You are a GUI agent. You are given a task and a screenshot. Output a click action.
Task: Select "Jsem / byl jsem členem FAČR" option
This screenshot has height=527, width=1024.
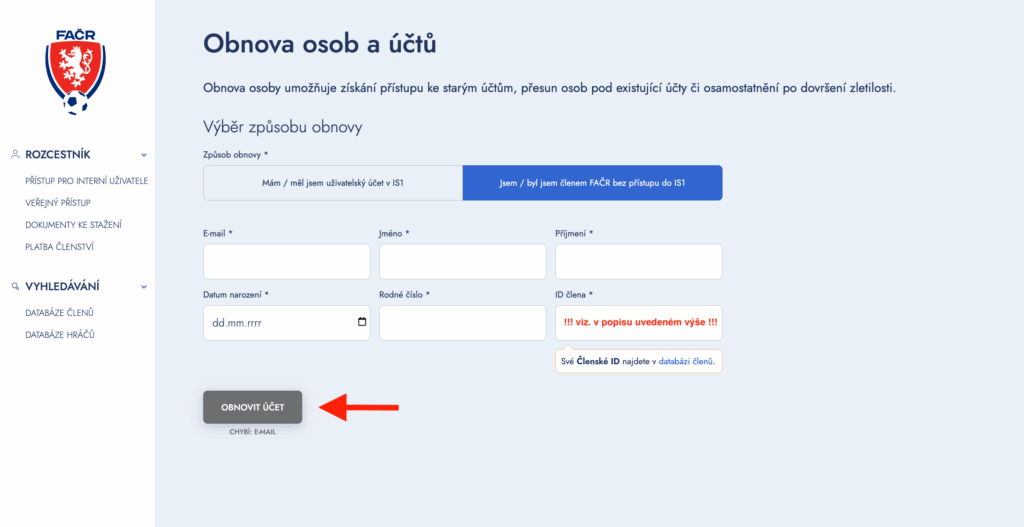592,183
